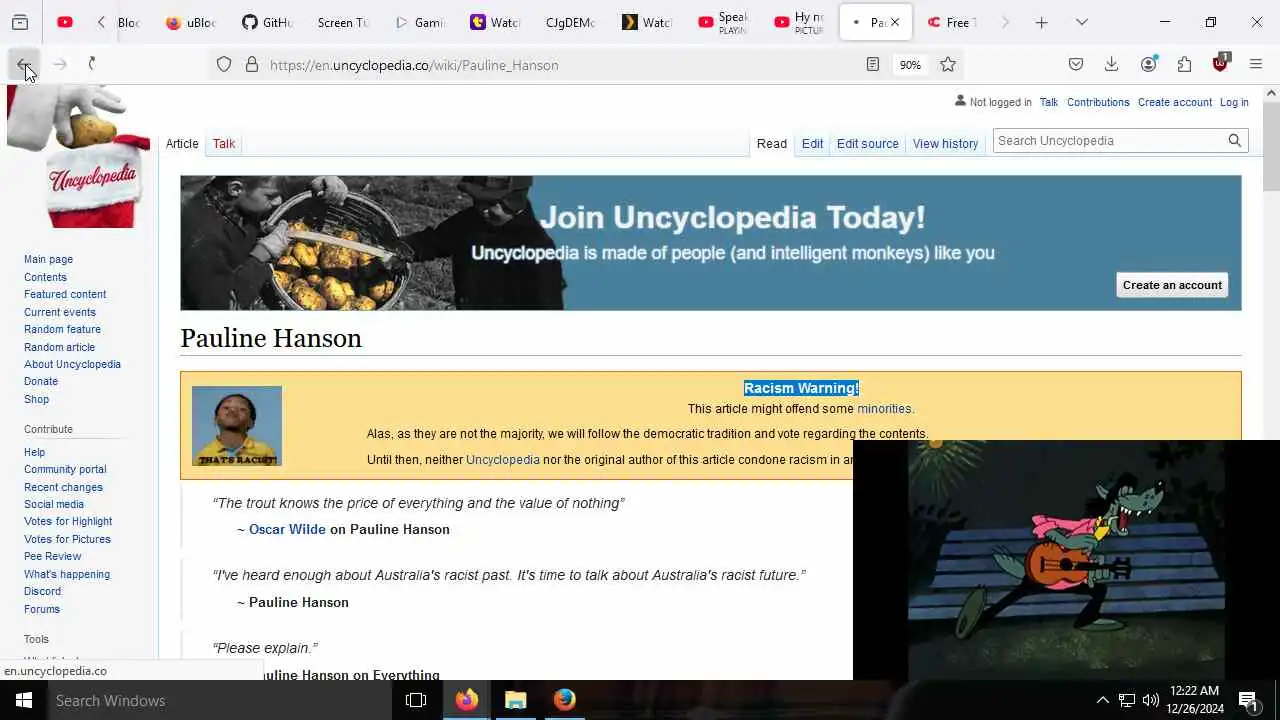This screenshot has width=1280, height=720.
Task: Open the Firefox account icon
Action: (x=1148, y=65)
